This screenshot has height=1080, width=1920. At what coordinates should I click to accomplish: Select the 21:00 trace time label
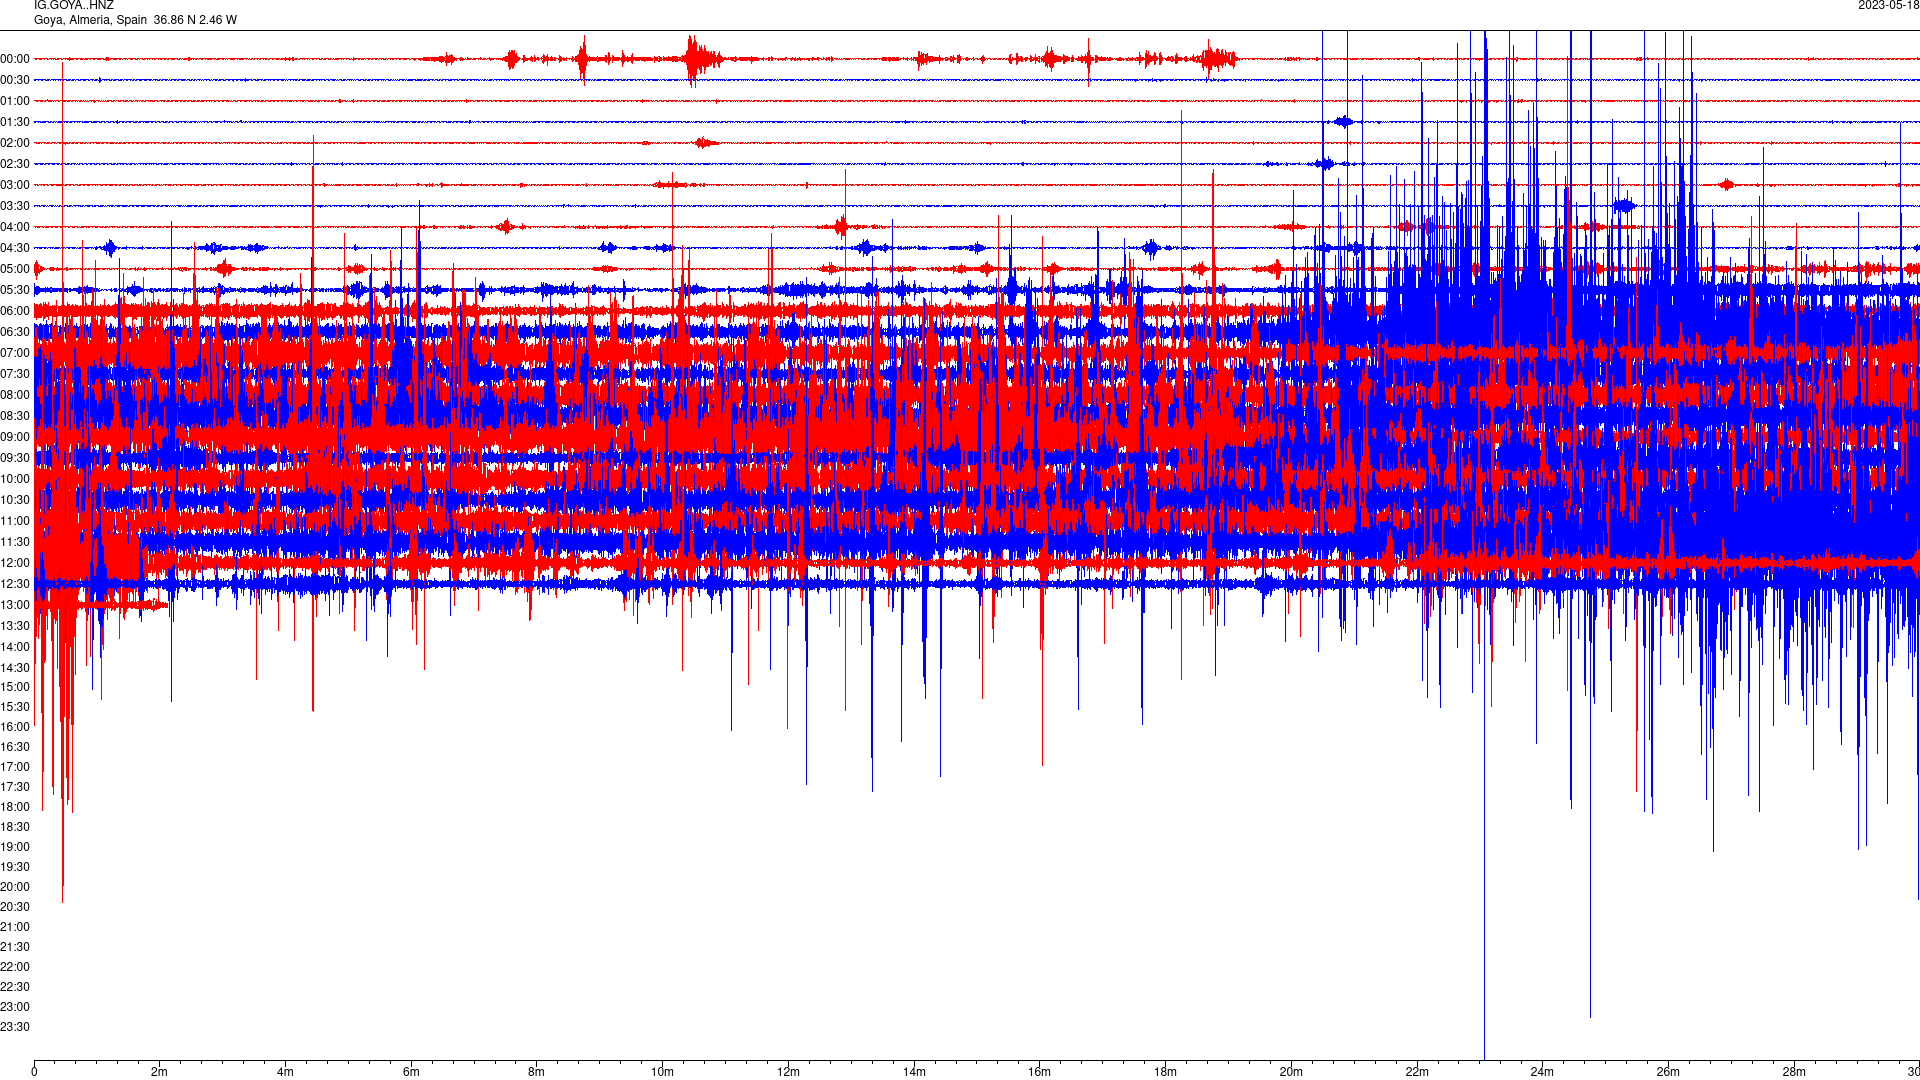point(15,927)
